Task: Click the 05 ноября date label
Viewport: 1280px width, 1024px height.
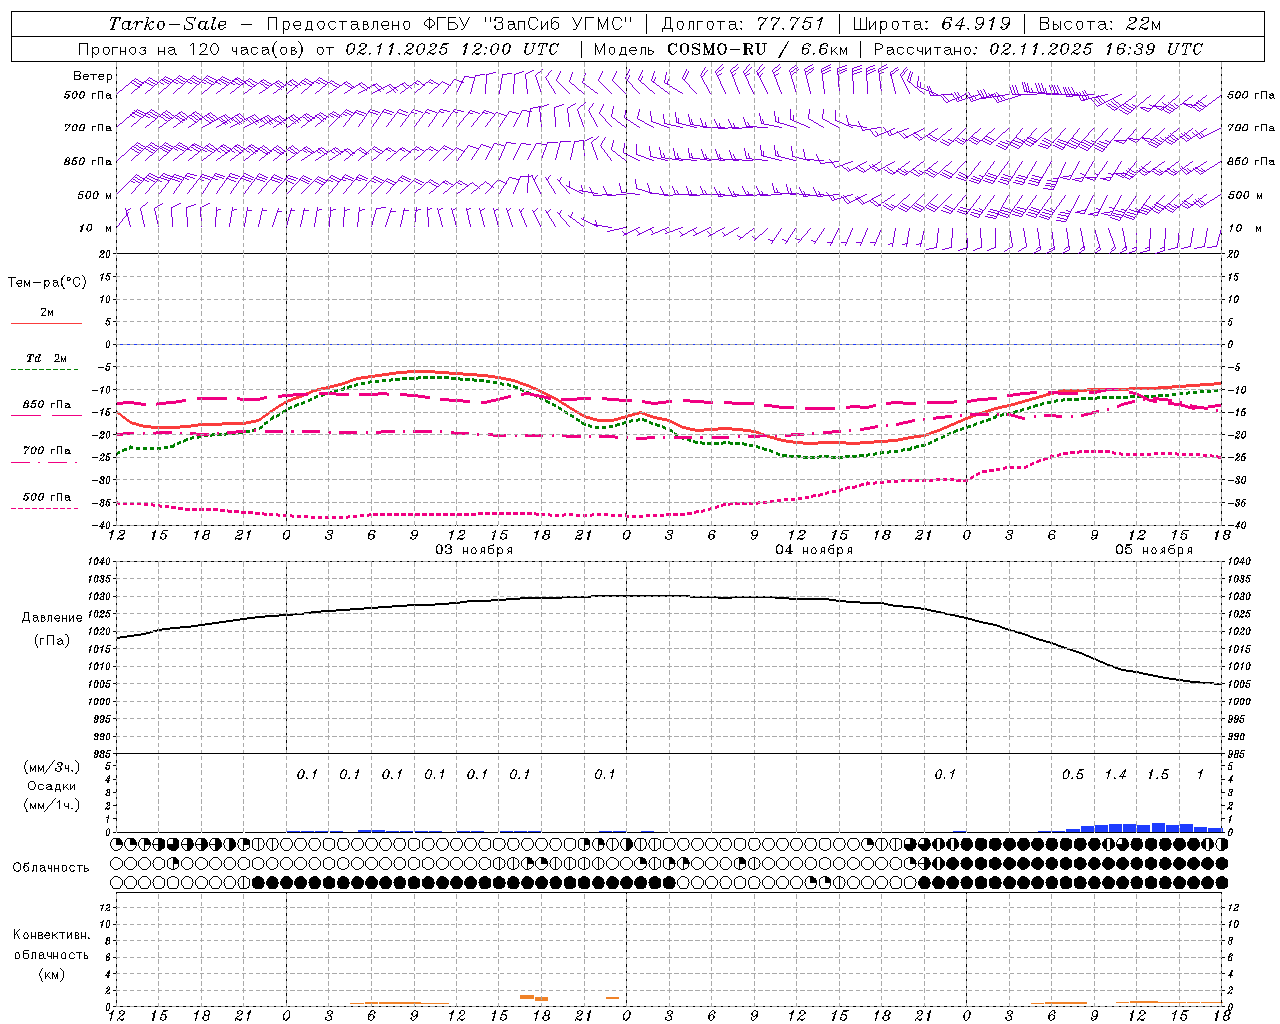Action: [1154, 550]
